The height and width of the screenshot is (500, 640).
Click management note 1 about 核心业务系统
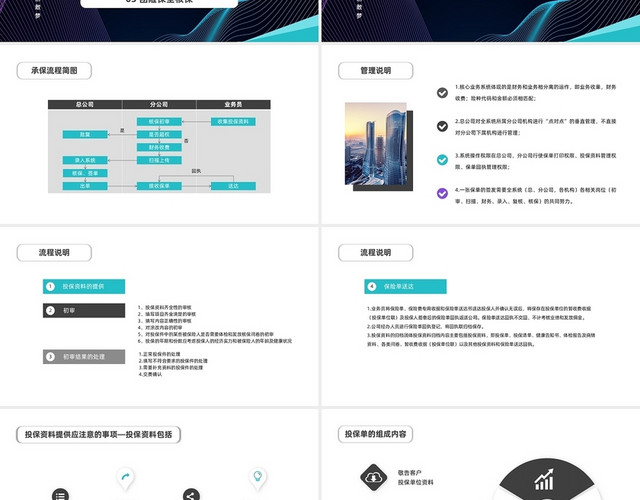point(536,93)
